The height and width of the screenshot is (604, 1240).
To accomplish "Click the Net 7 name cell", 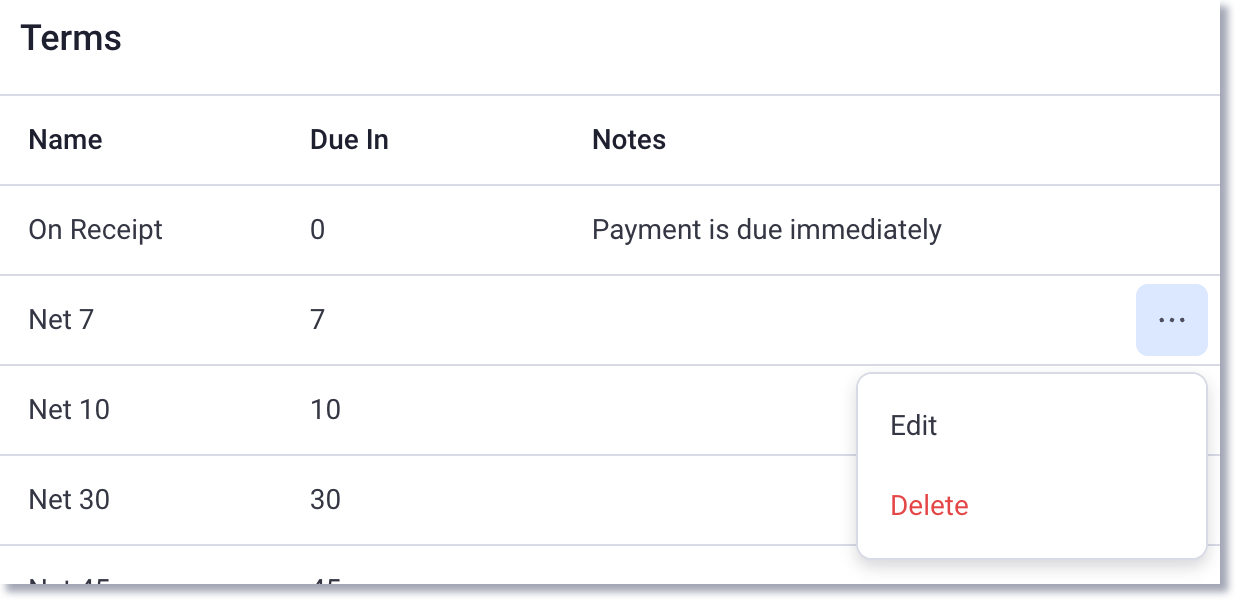I will coord(61,319).
